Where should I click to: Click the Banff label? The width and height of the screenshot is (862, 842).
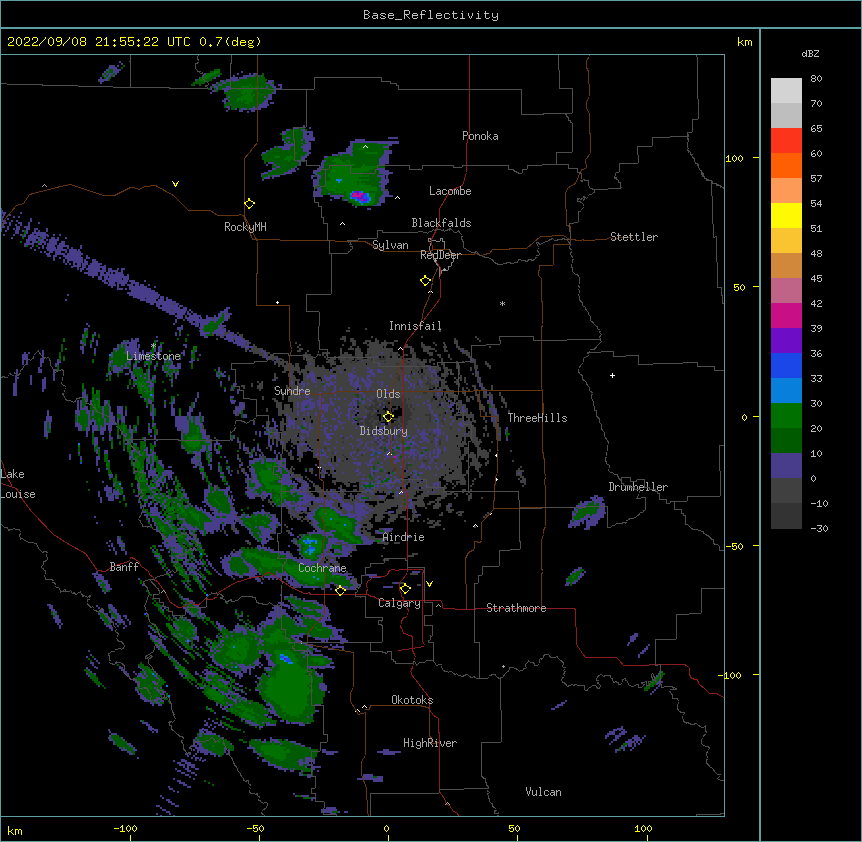pos(124,567)
